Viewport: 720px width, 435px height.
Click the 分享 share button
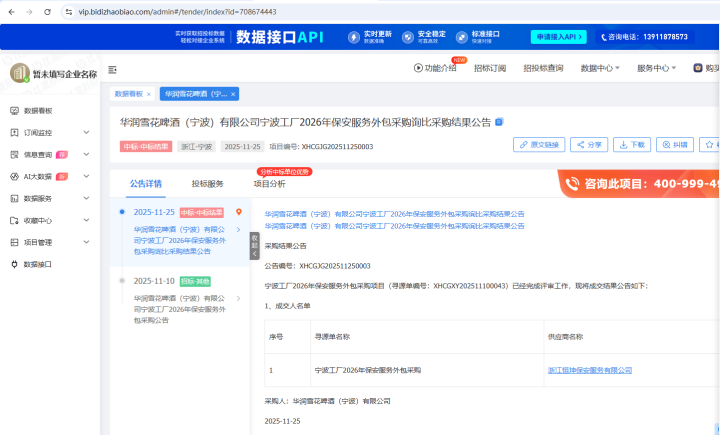tap(589, 145)
